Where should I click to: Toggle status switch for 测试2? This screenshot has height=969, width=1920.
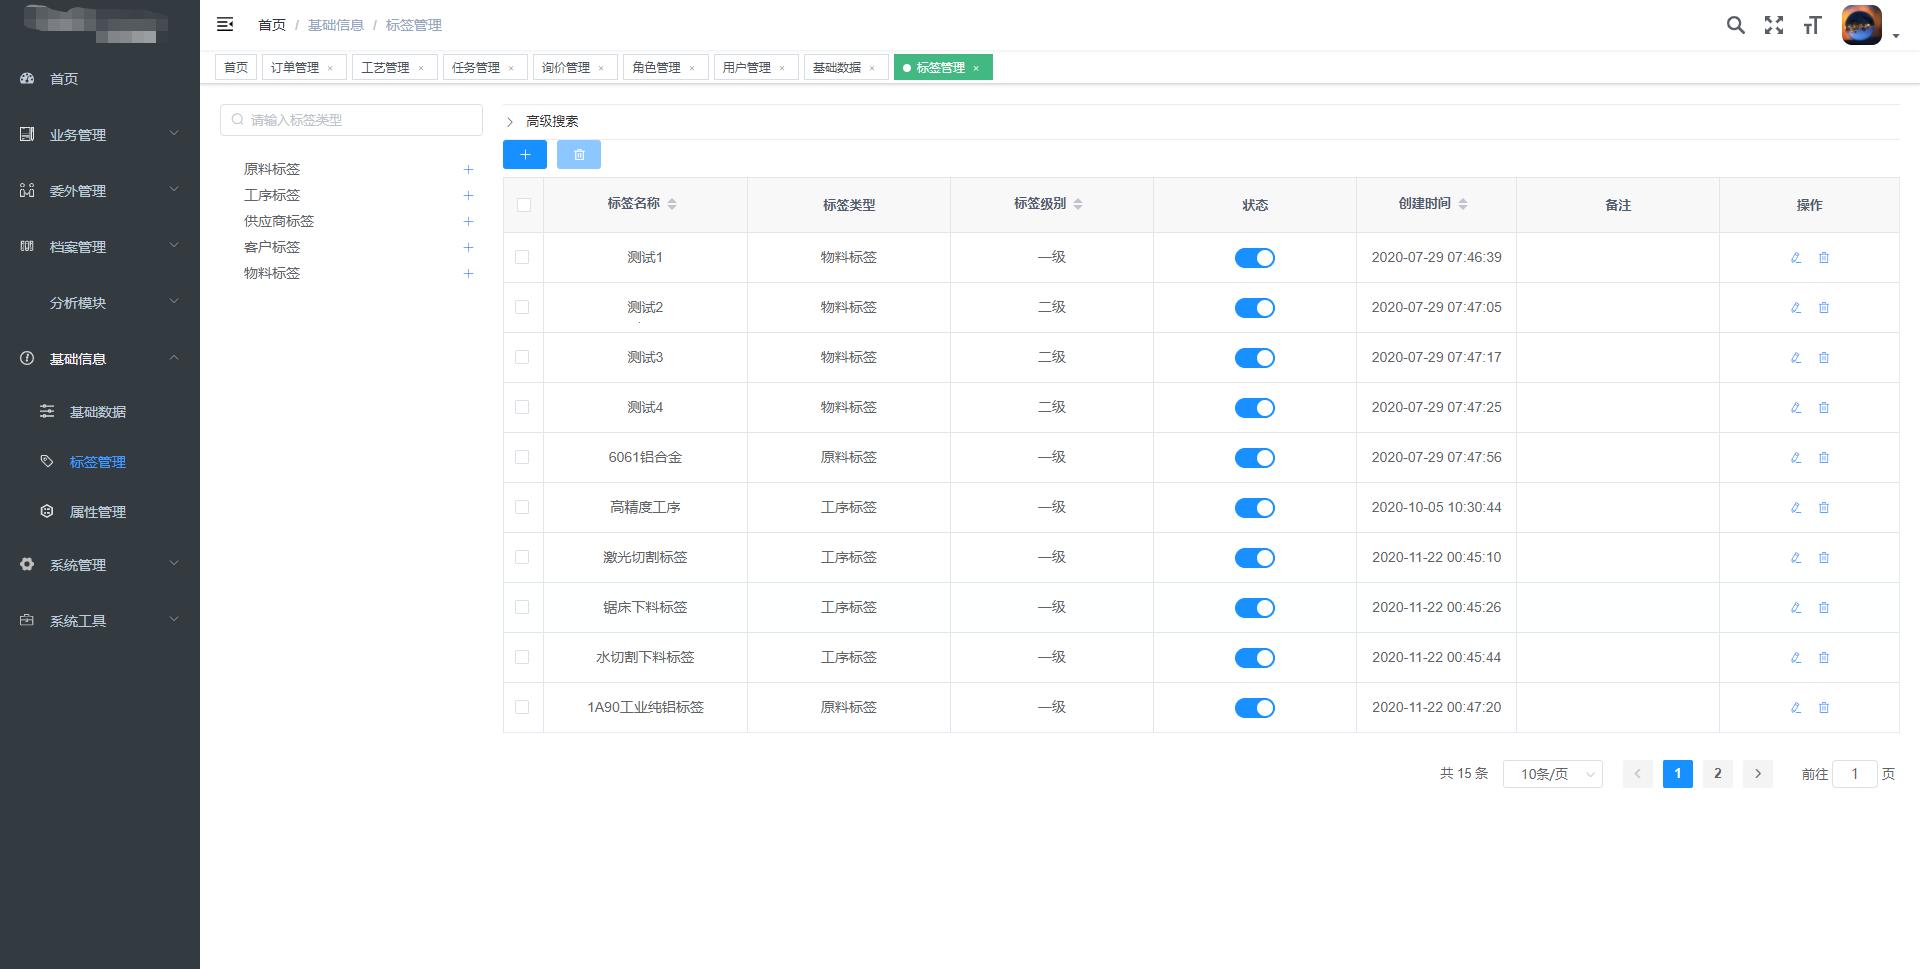point(1254,308)
